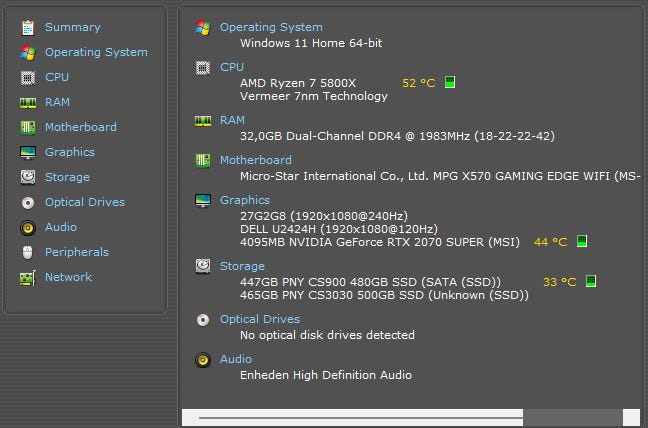Click the Enheden High Definition Audio text
The width and height of the screenshot is (648, 428).
coord(326,375)
